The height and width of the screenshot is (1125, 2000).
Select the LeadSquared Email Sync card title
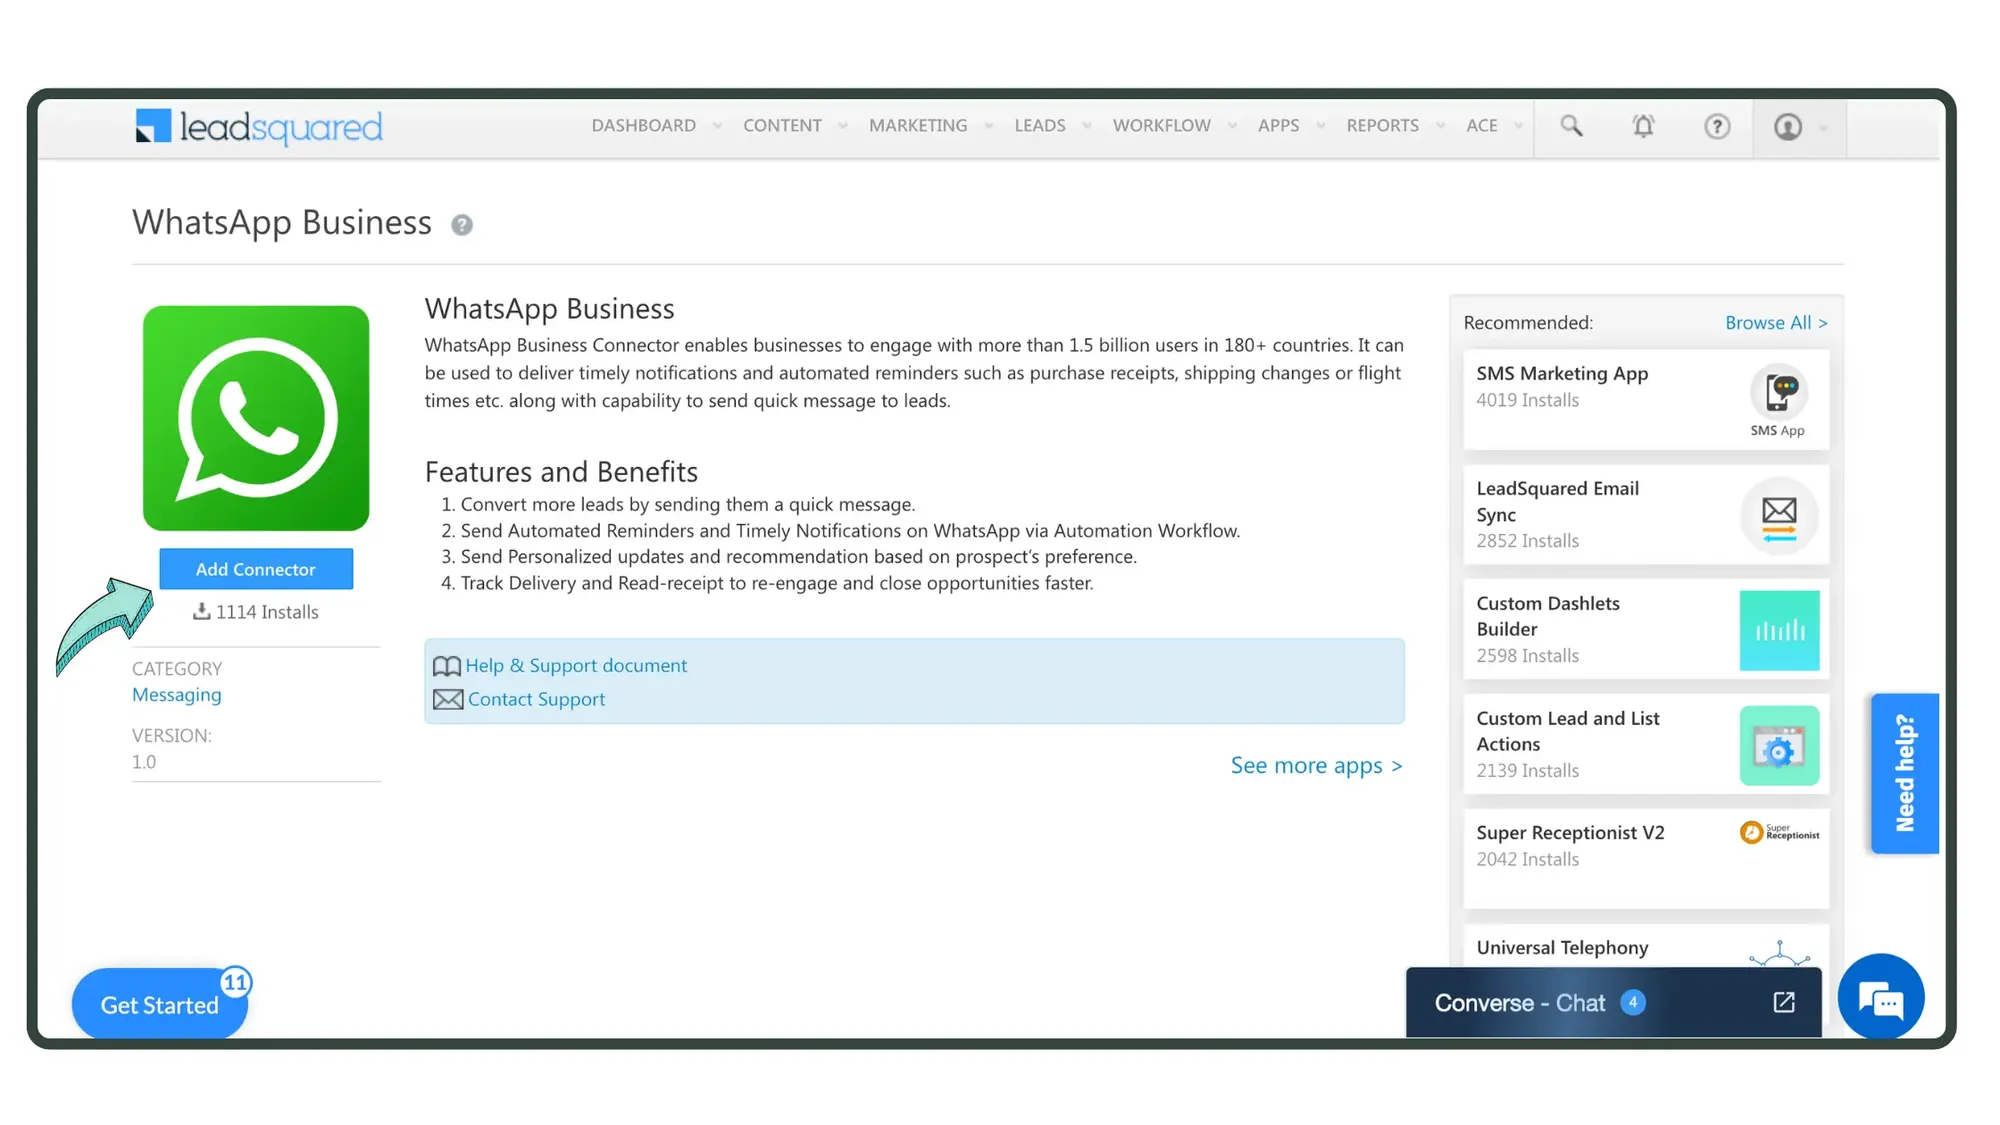(1557, 501)
